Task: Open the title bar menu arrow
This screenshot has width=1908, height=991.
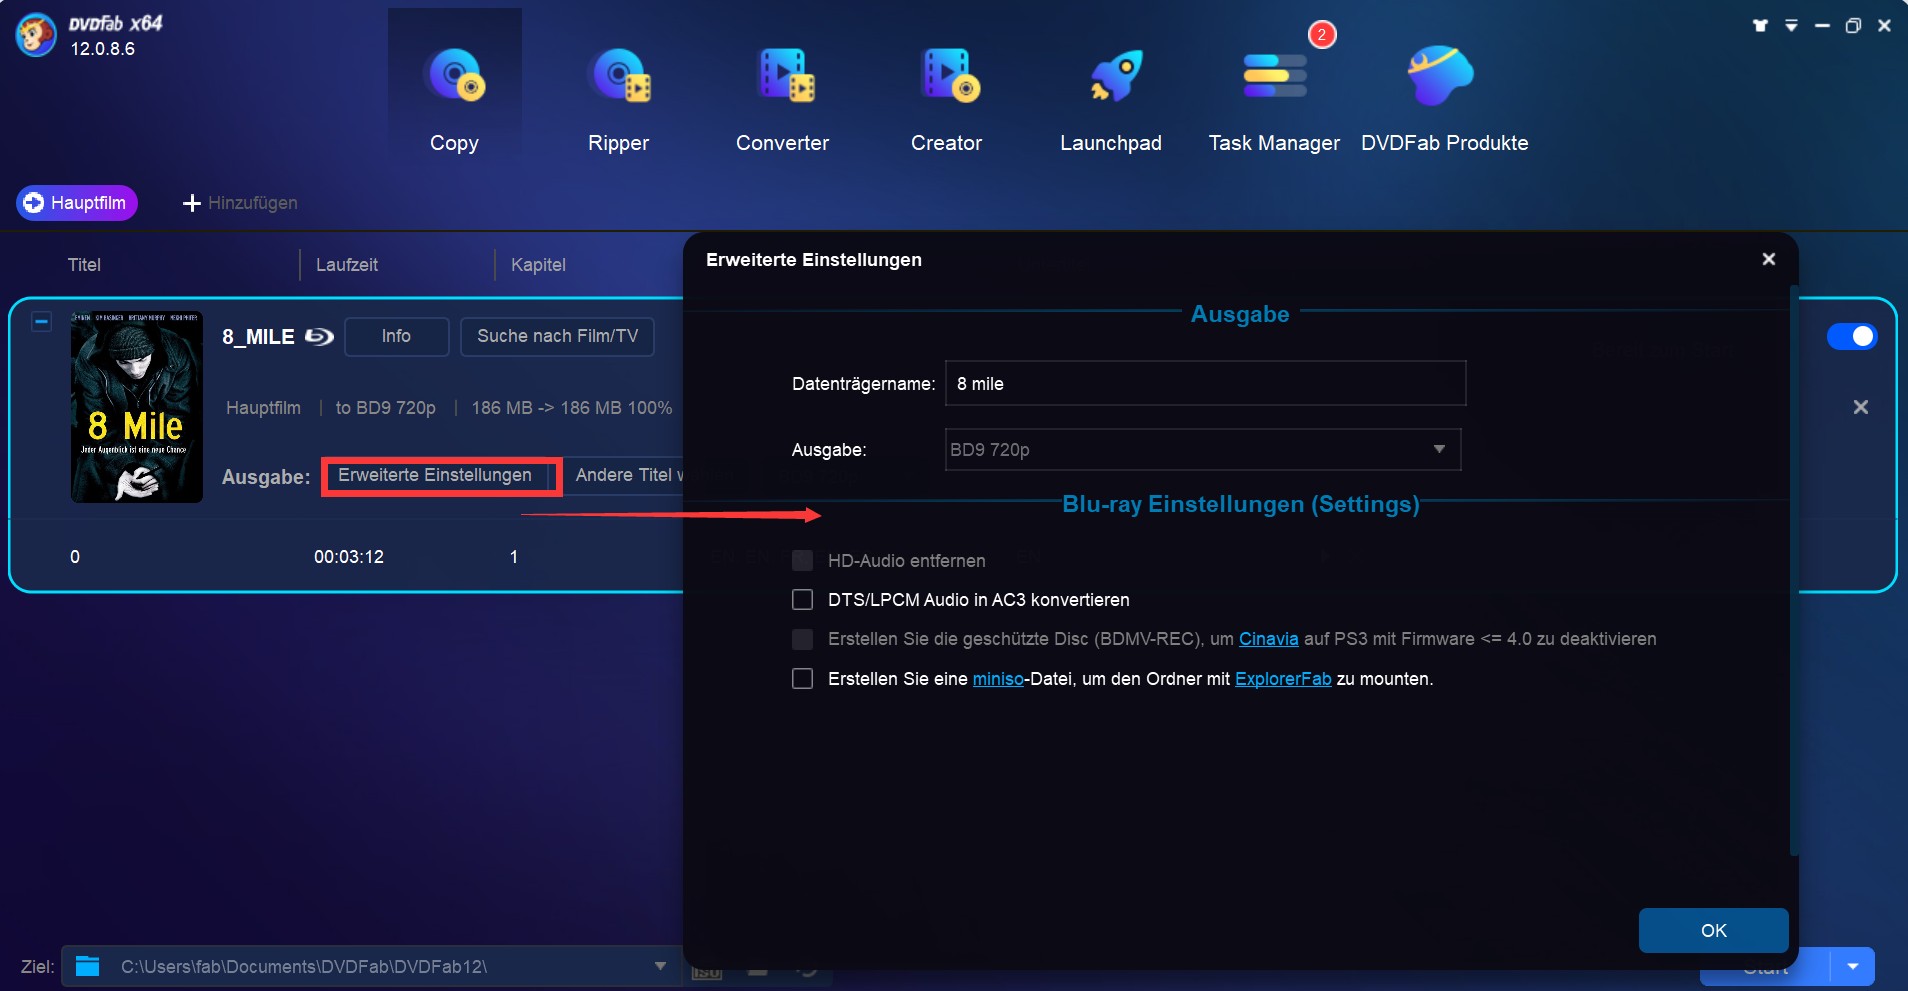Action: click(1791, 26)
